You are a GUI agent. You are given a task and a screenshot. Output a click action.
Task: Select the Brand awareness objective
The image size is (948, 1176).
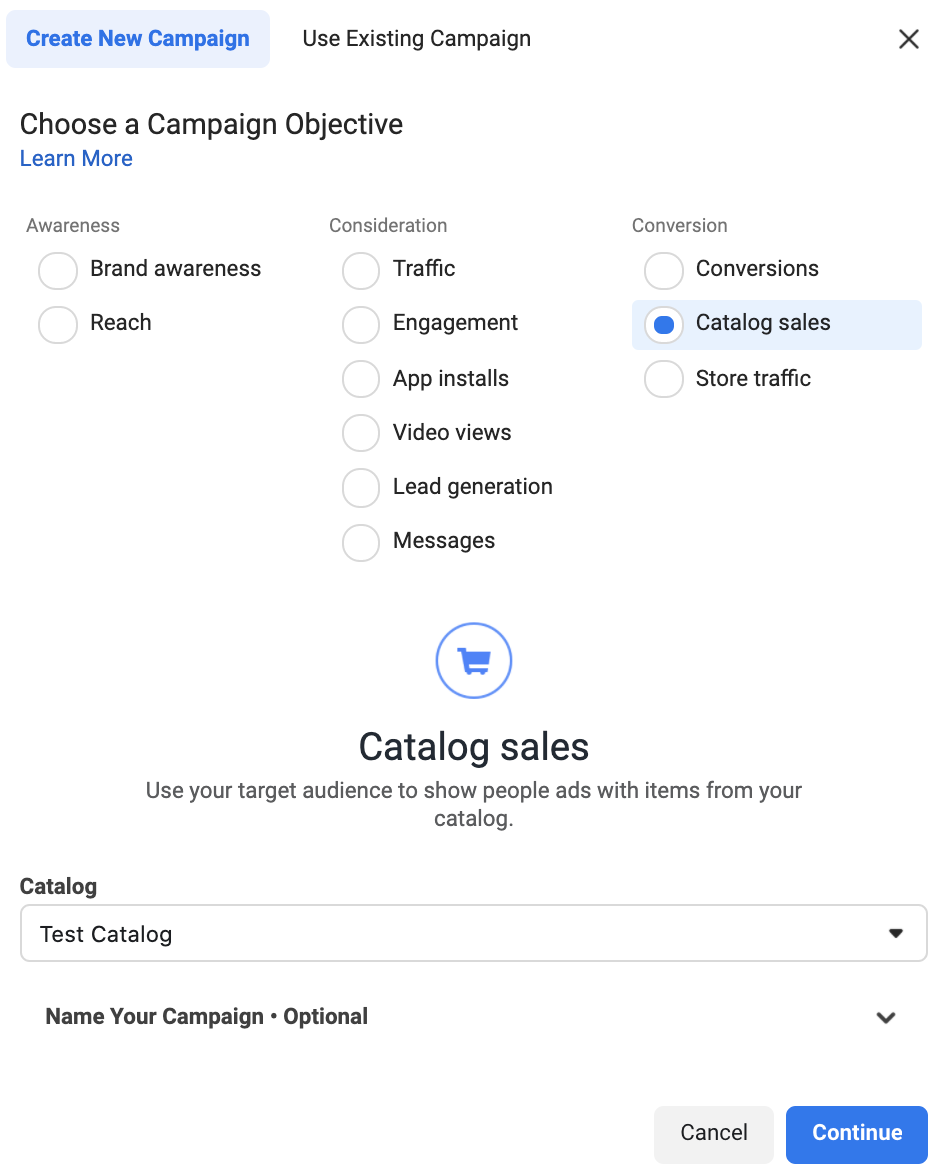(x=58, y=270)
